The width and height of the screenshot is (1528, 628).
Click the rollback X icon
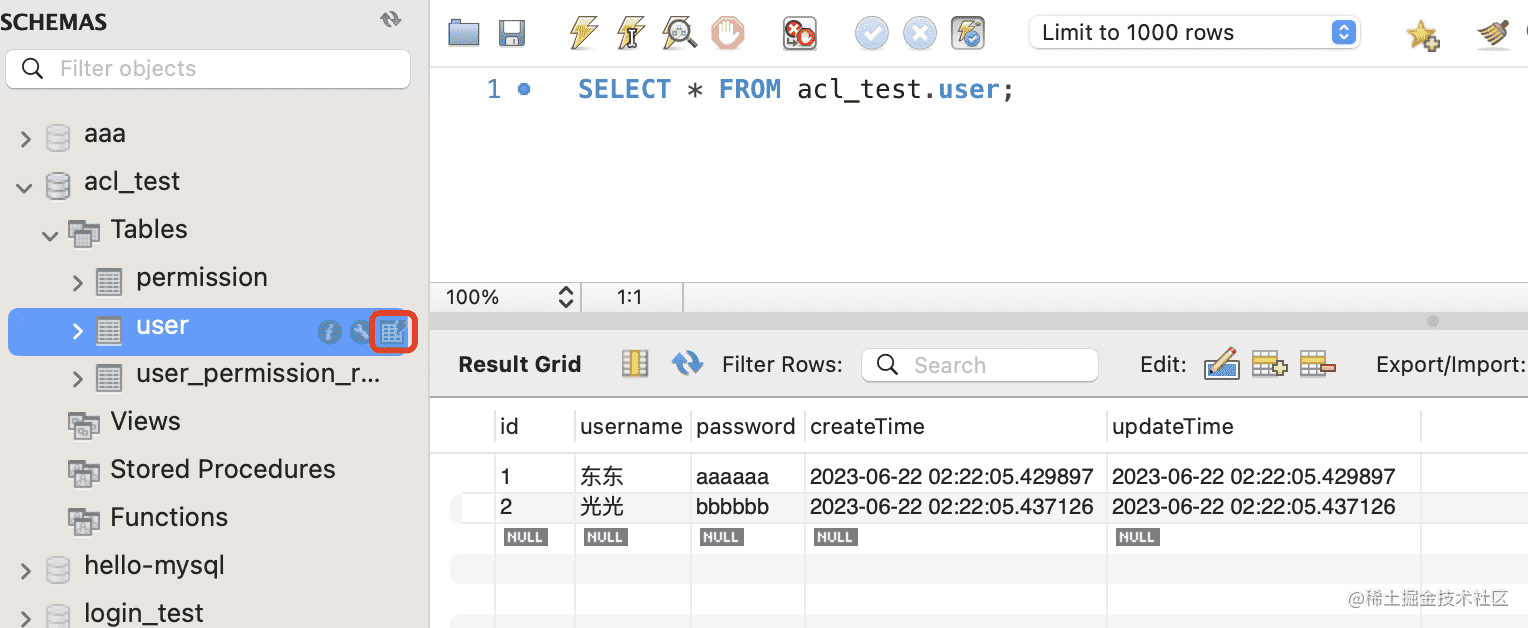[x=919, y=33]
